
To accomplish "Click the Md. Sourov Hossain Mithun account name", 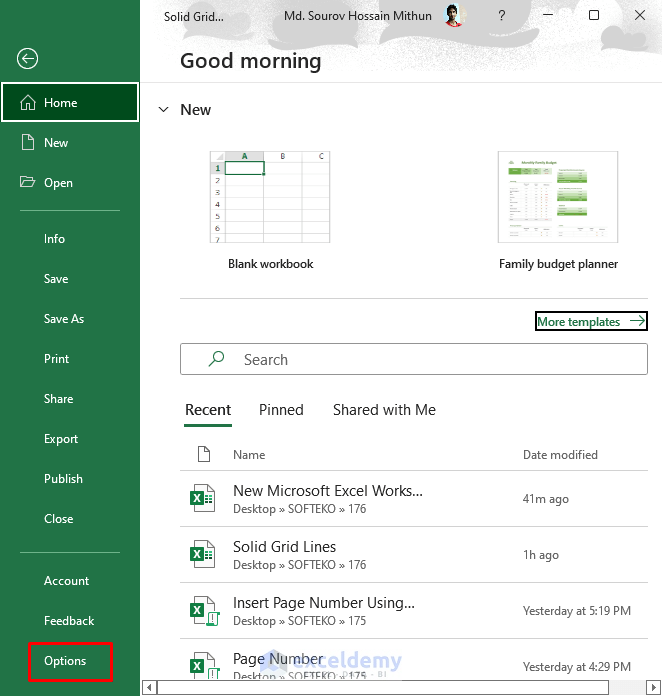I will tap(357, 16).
